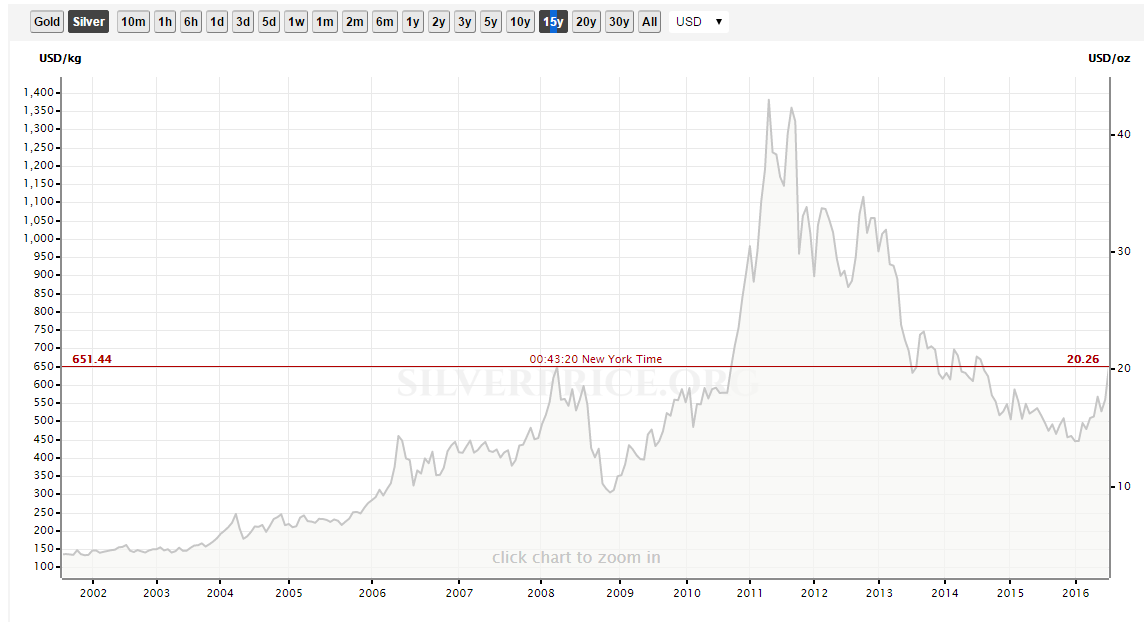Choose the 1h time range
The image size is (1144, 622).
pos(165,22)
